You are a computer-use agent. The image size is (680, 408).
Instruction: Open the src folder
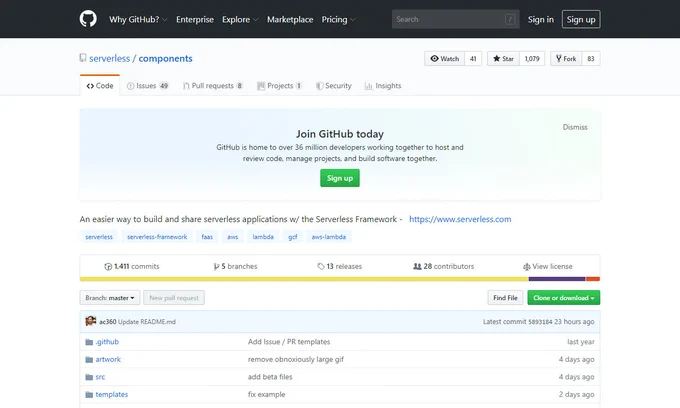tap(100, 377)
